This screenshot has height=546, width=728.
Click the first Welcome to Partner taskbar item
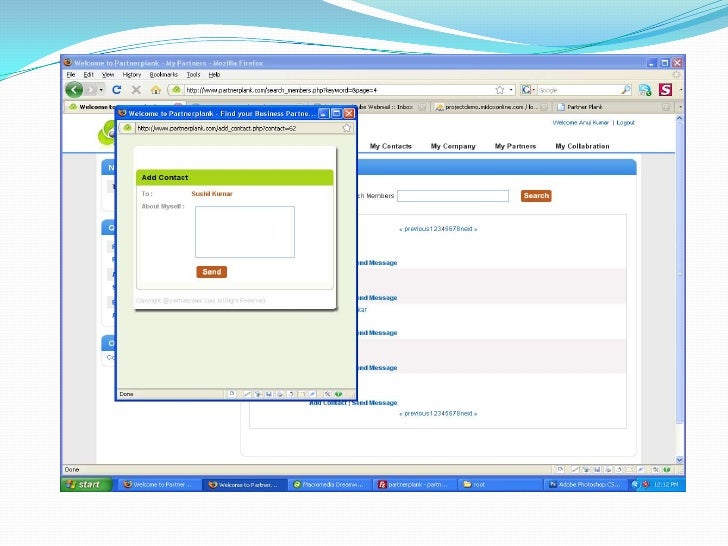159,485
